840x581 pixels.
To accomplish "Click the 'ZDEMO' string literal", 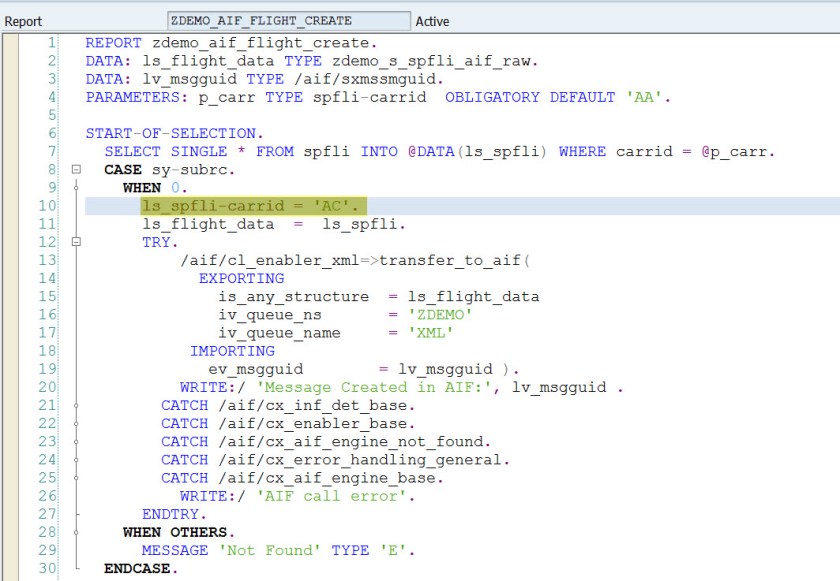I will (440, 315).
